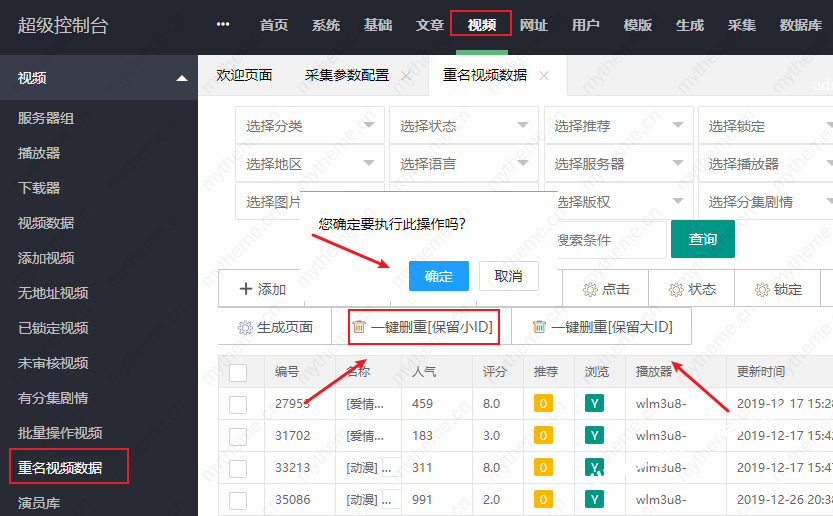Screen dimensions: 833x516
Task: Switch to the 欢迎页面 tab
Action: (x=244, y=75)
